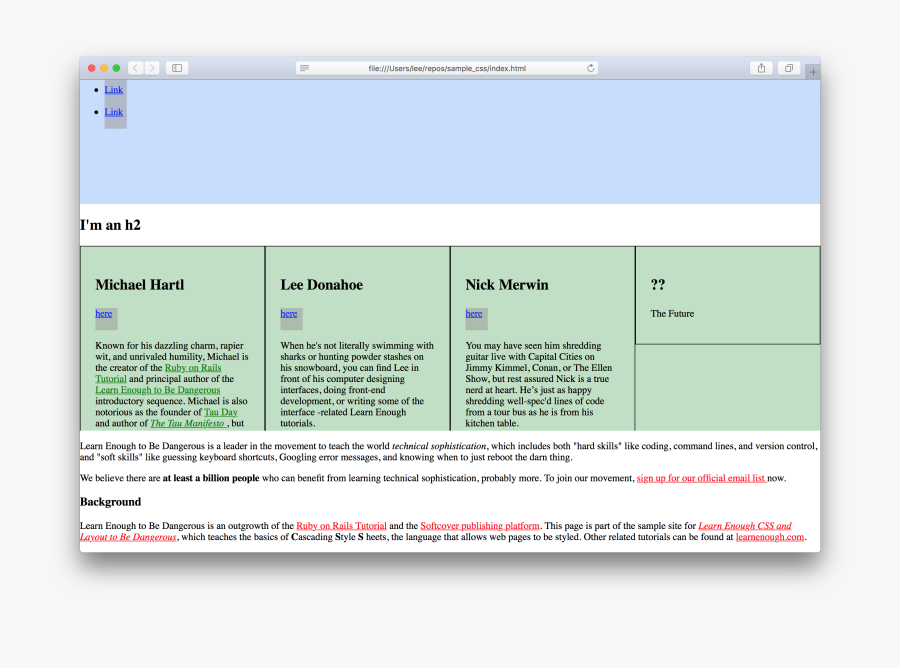Click the green Tau Day link
The image size is (900, 668).
click(221, 412)
